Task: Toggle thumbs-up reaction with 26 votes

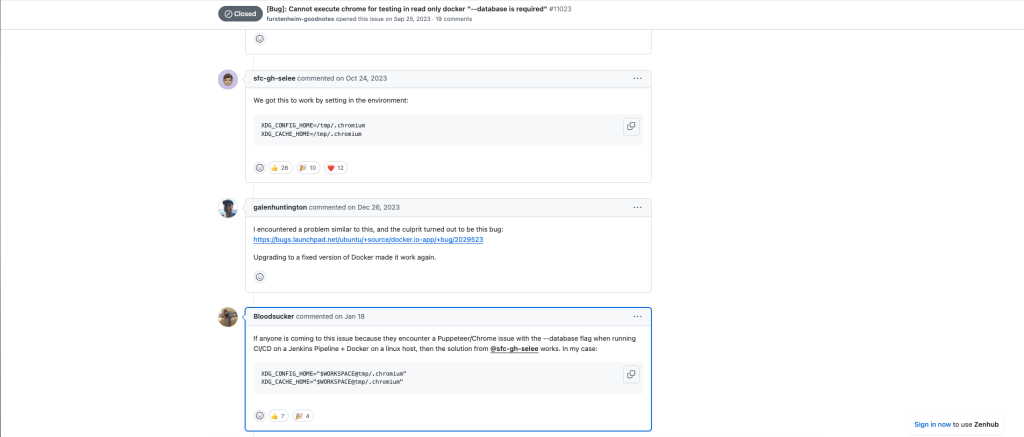Action: pyautogui.click(x=280, y=168)
